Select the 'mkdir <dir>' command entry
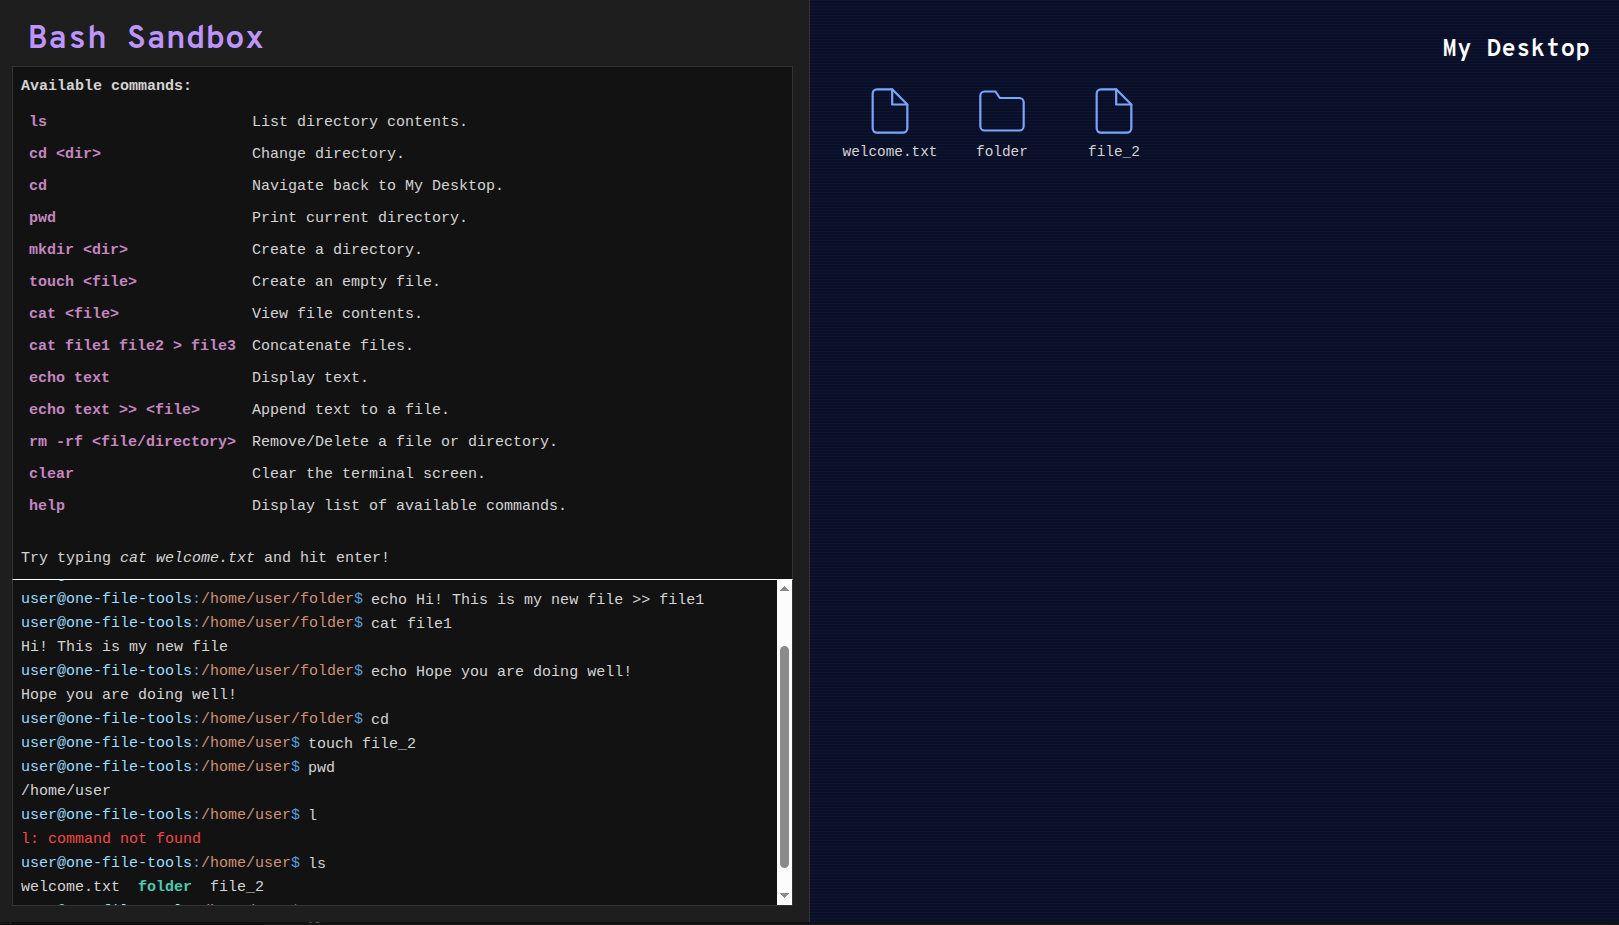This screenshot has height=925, width=1619. (x=78, y=249)
